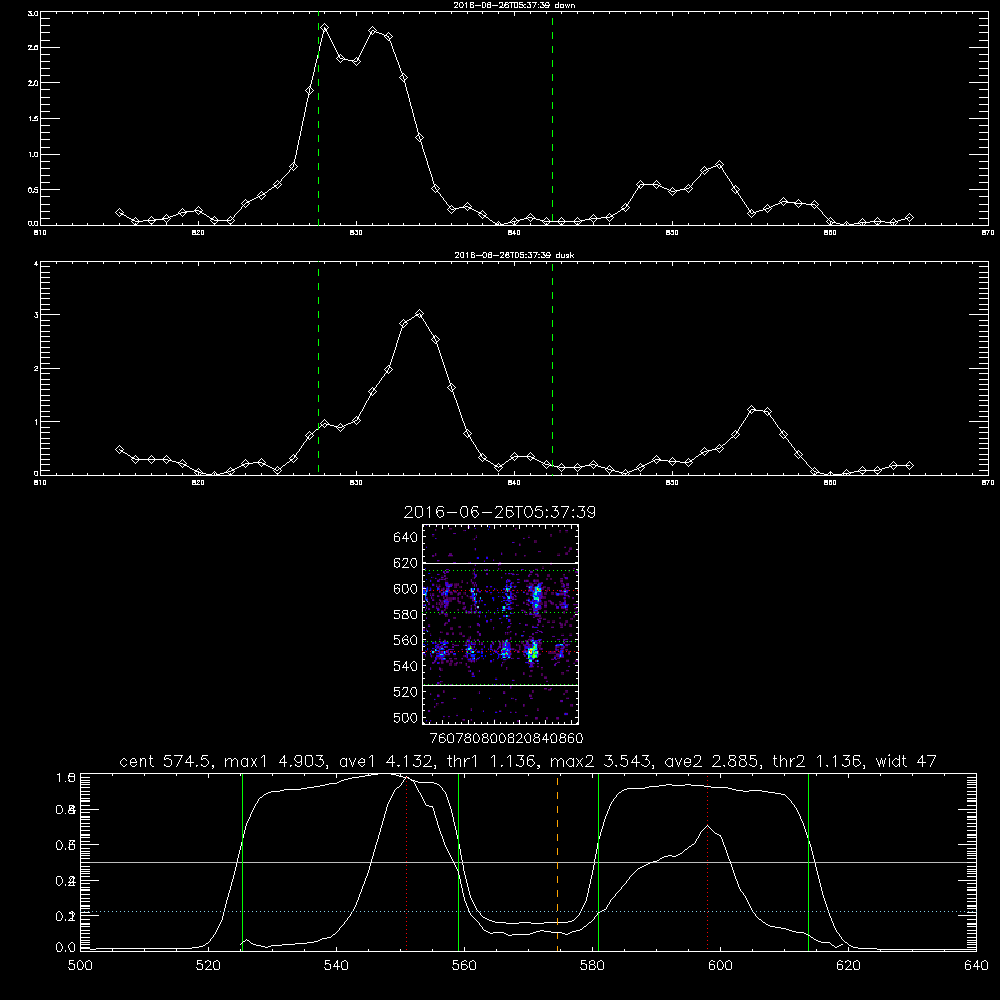Click "max1 4.903" in the statistics line

coord(275,761)
